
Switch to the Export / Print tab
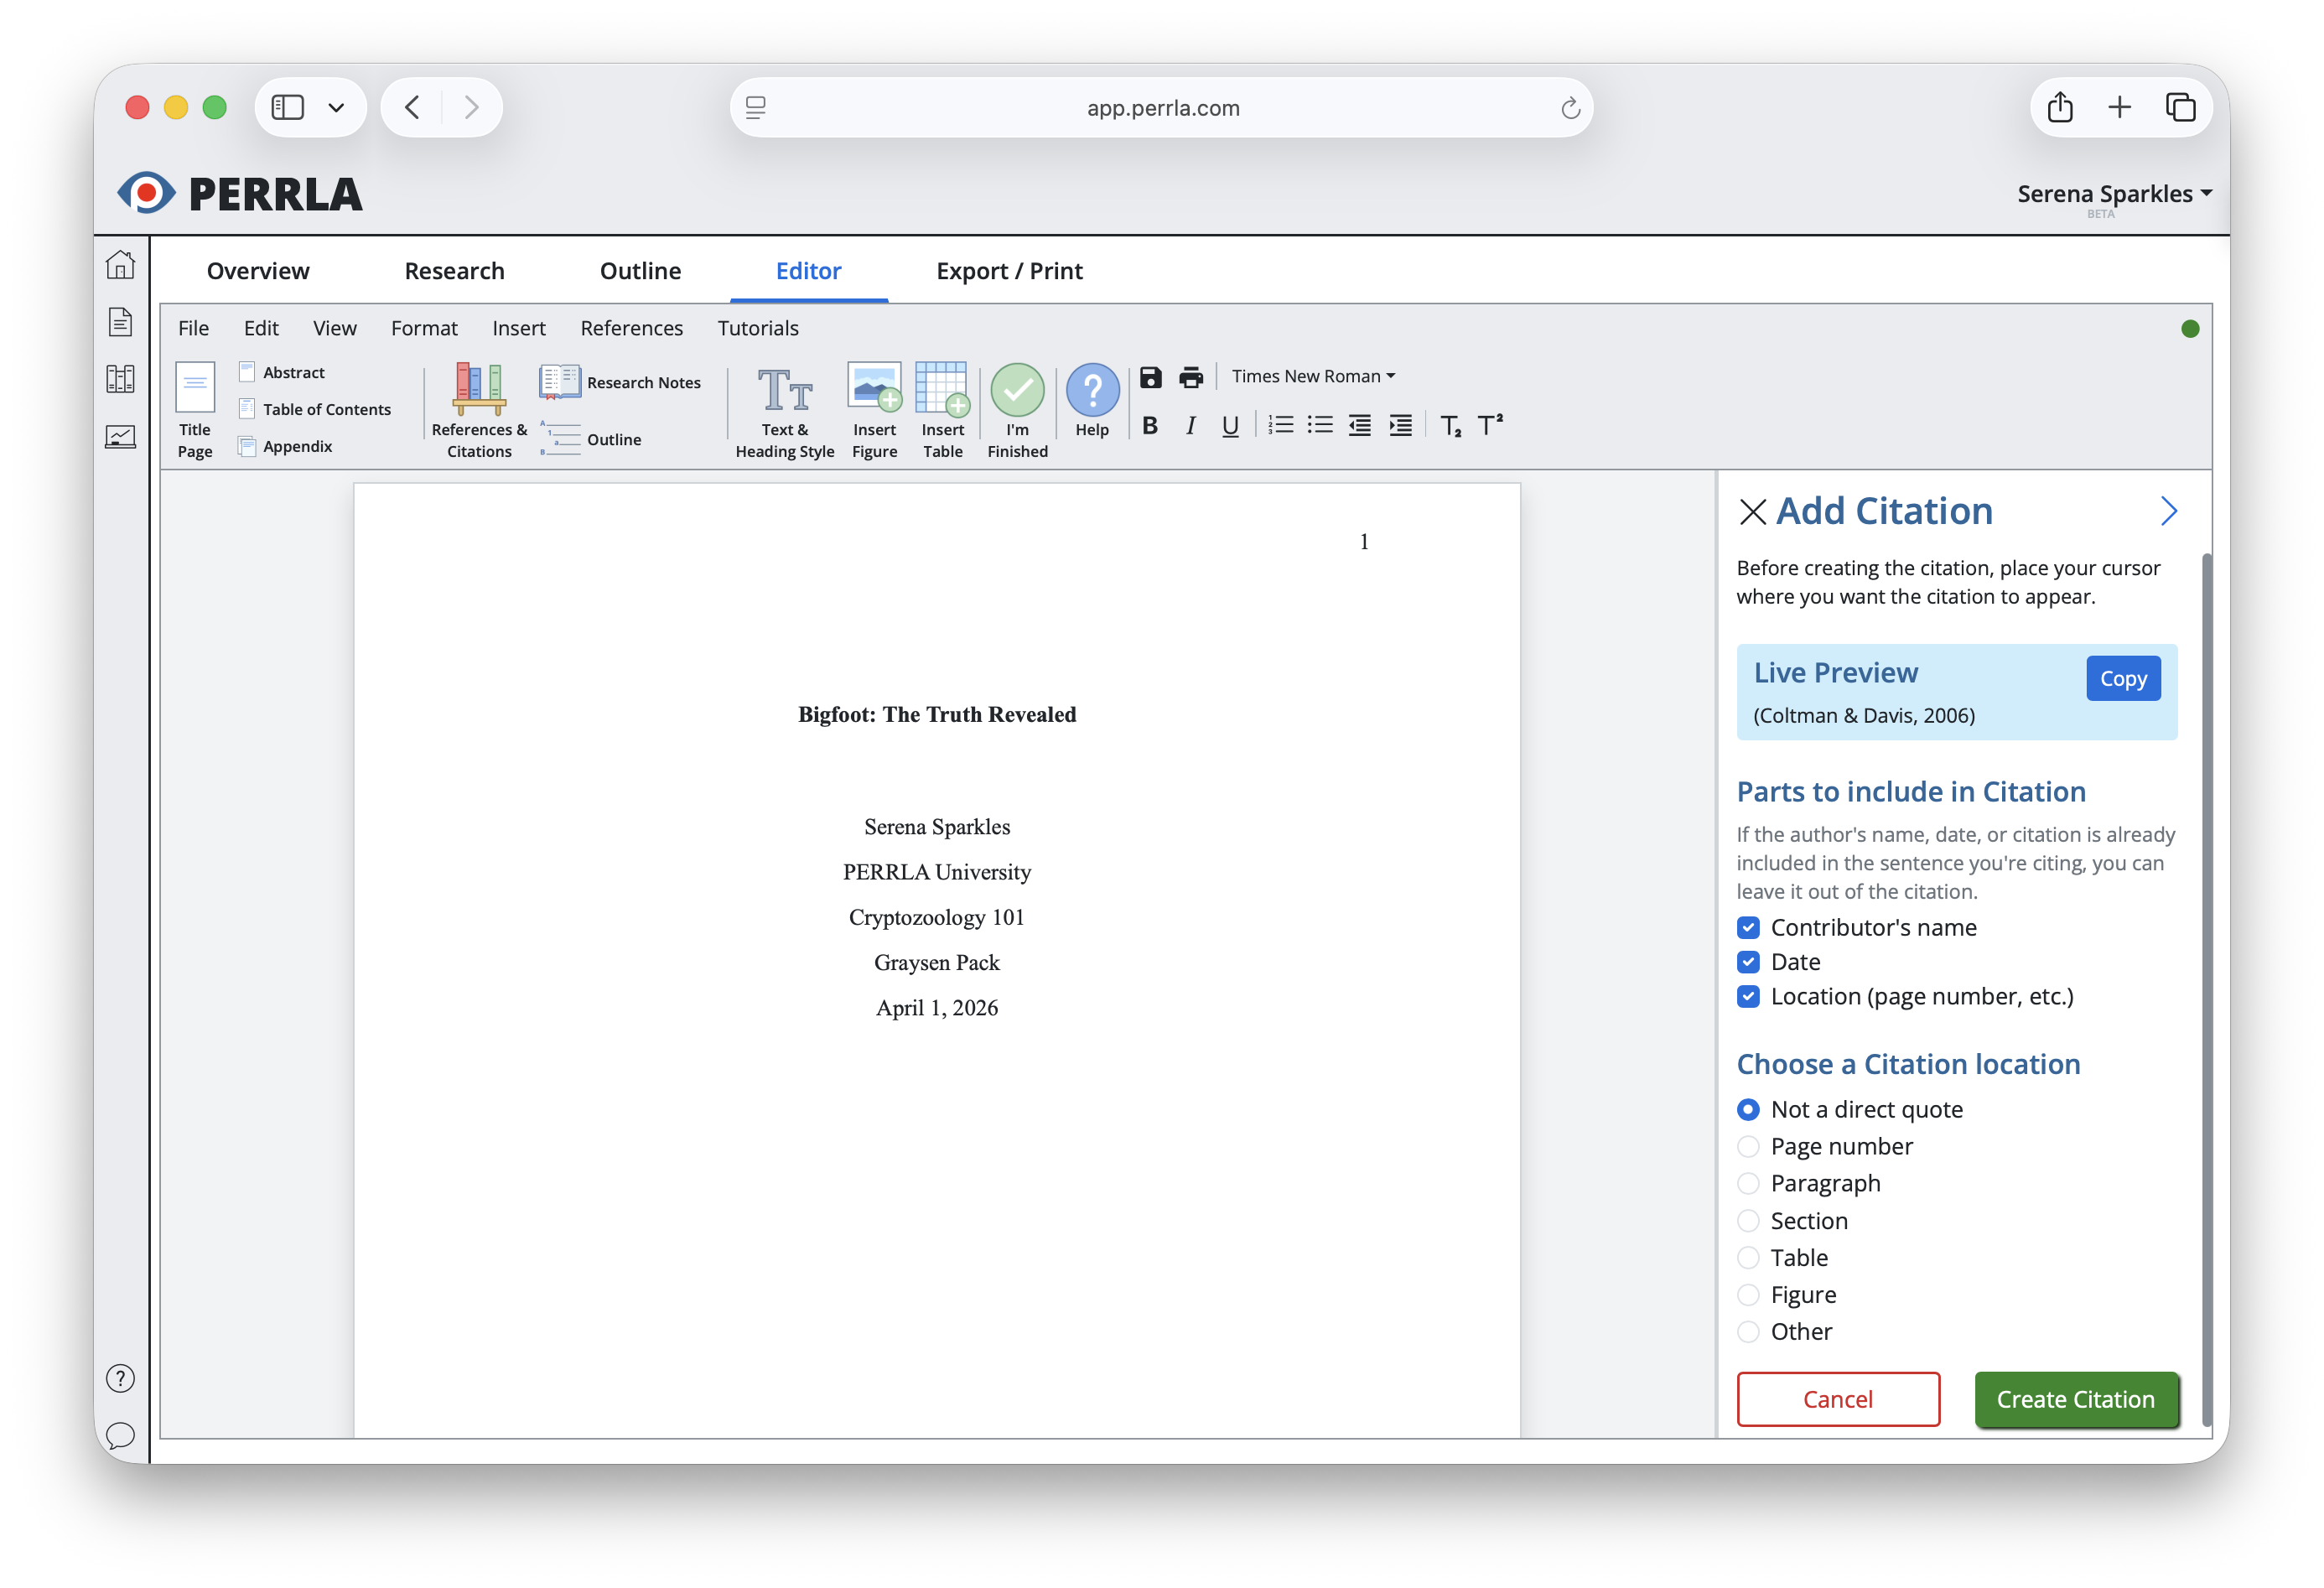coord(1009,271)
